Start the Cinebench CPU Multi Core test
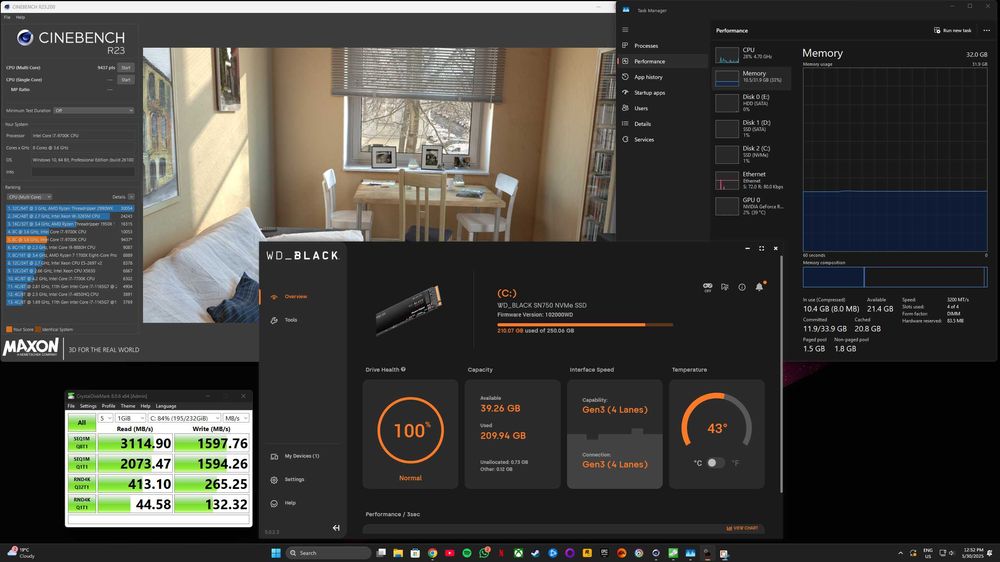 pyautogui.click(x=126, y=68)
